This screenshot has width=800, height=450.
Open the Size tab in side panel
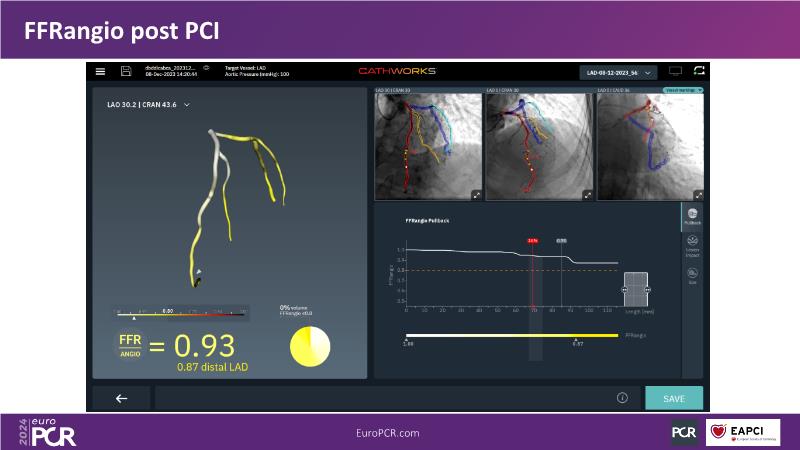693,275
